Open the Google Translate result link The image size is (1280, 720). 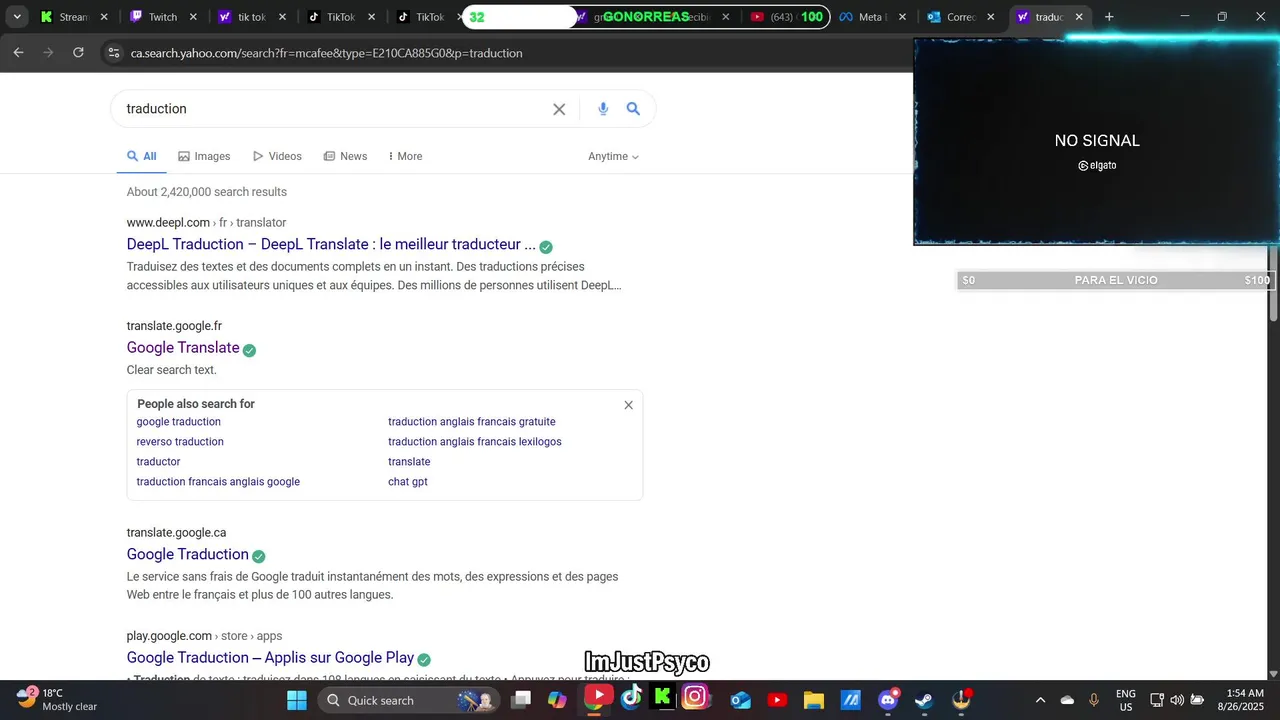[183, 348]
